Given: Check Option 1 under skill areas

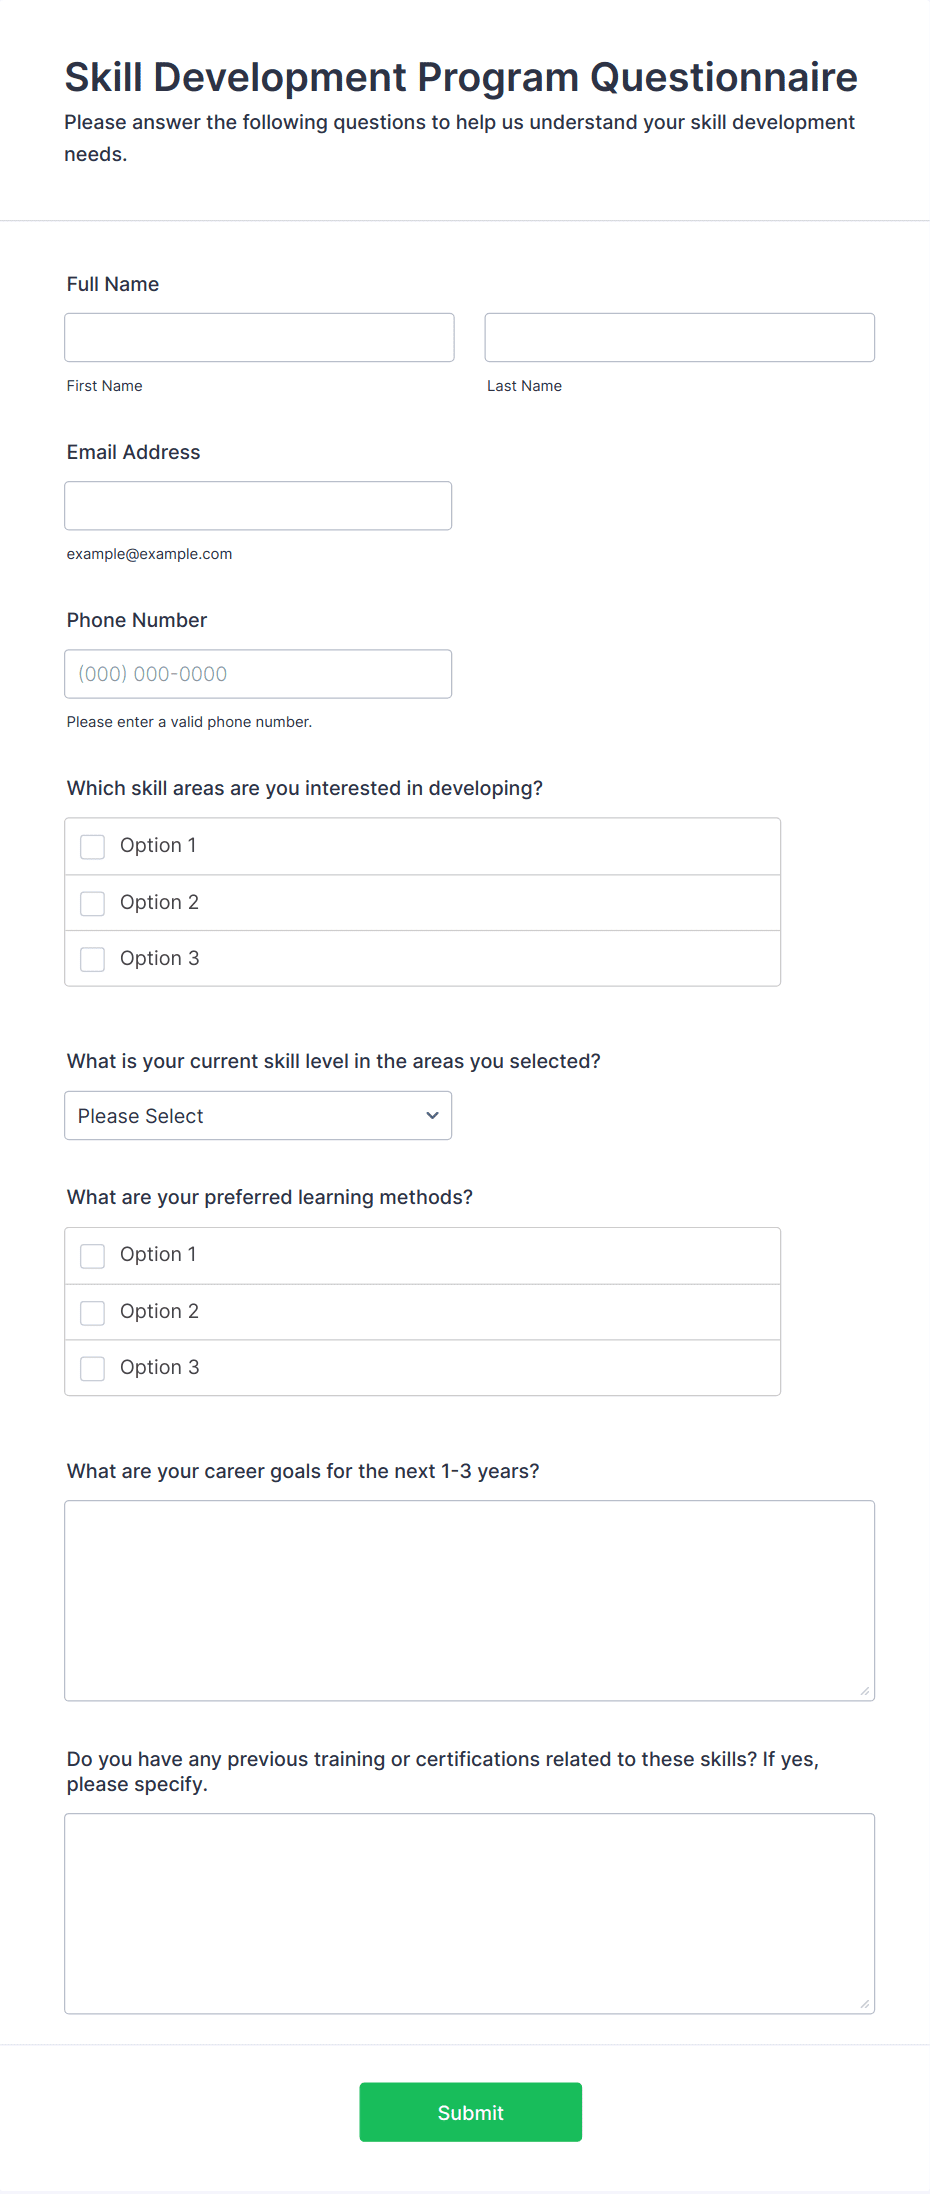Looking at the screenshot, I should click(x=93, y=846).
